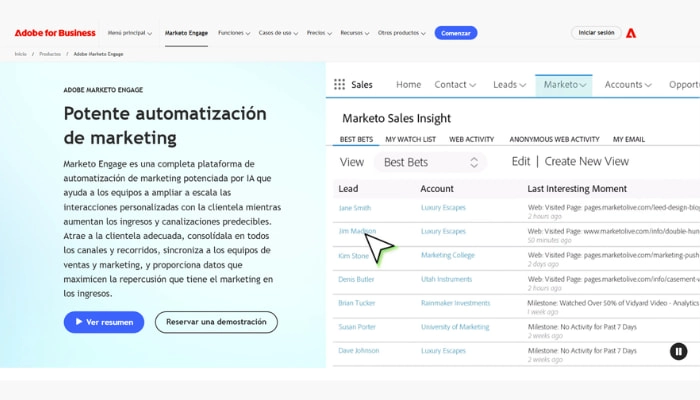Expand the Casos de uso dropdown
Image resolution: width=700 pixels, height=400 pixels.
278,33
